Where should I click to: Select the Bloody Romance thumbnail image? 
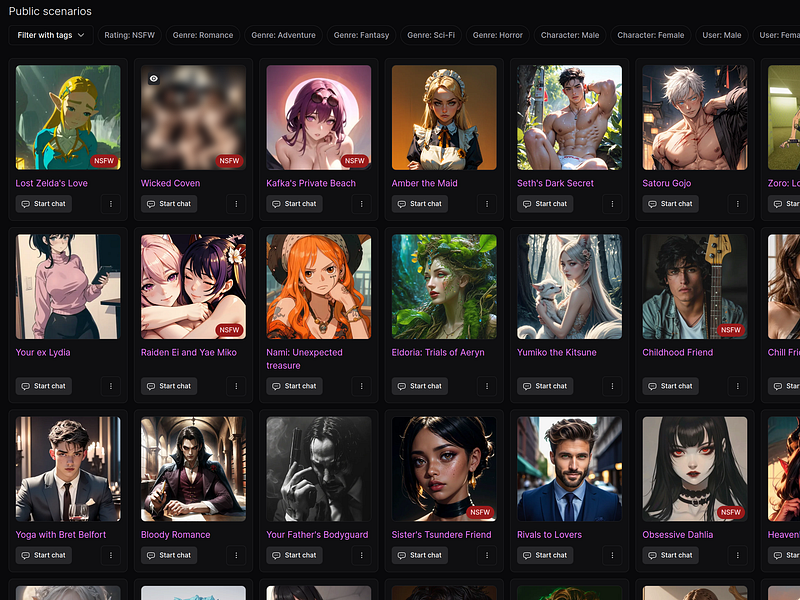[193, 469]
